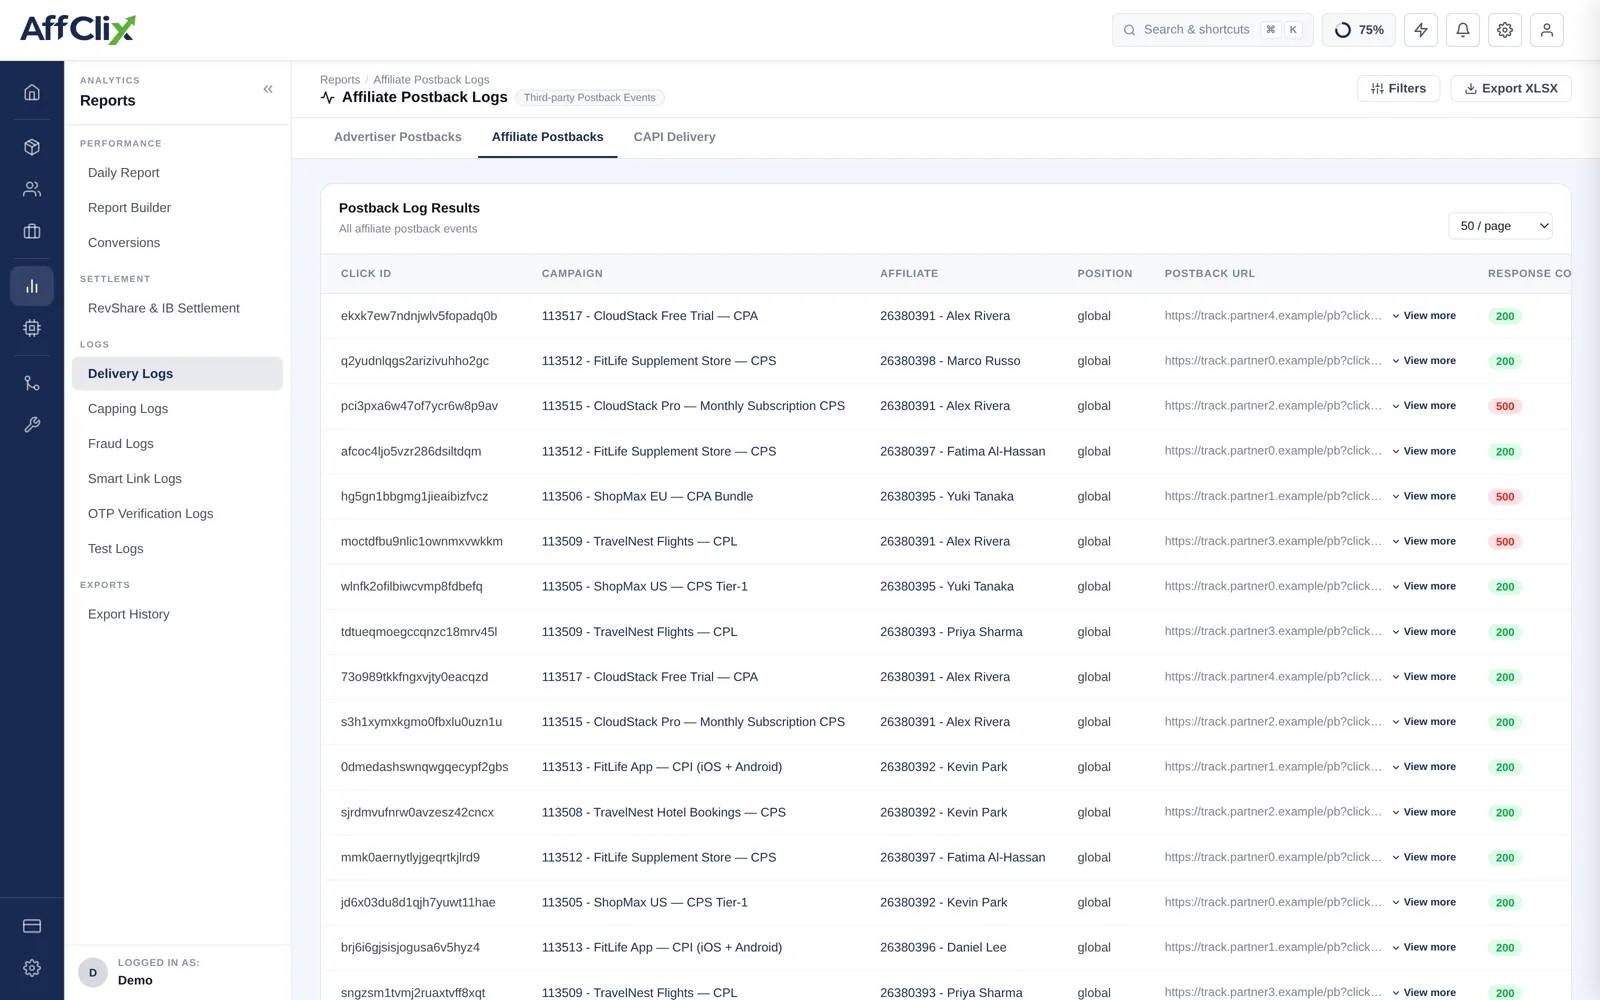Screen dimensions: 1600x1000
Task: Click the 200 response badge for ekxk7ew7ndnjwlv5fopadq0b
Action: (x=1505, y=316)
